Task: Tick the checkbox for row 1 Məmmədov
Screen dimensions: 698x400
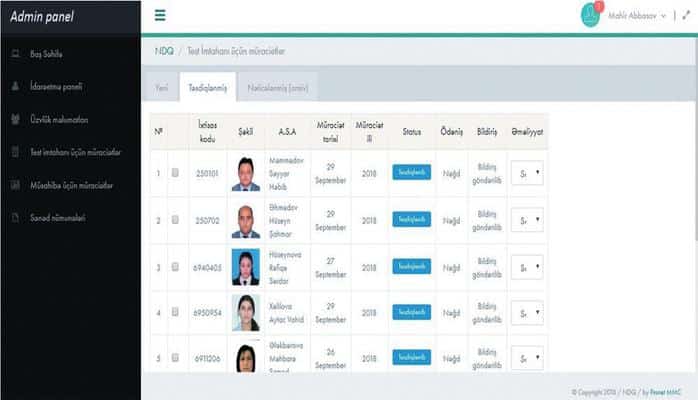Action: tap(175, 173)
